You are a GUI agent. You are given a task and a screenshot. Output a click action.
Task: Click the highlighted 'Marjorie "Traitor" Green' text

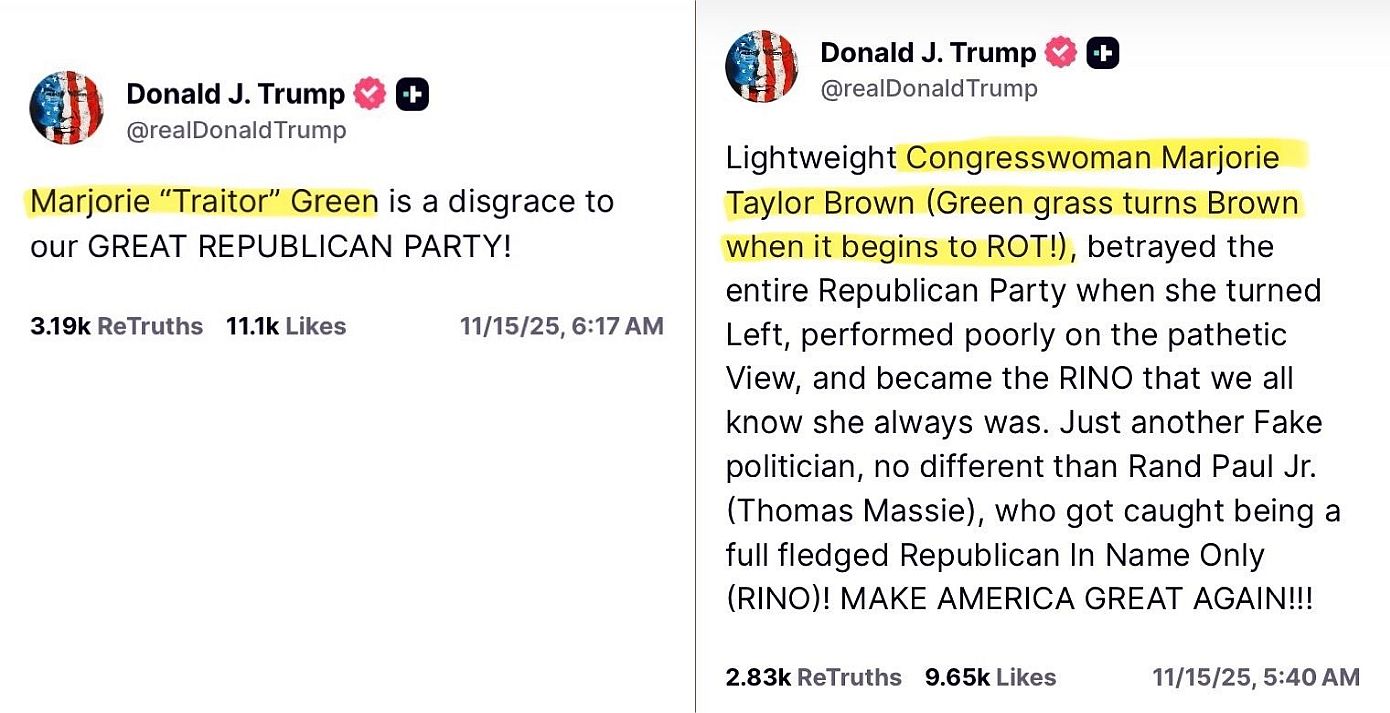[x=204, y=202]
